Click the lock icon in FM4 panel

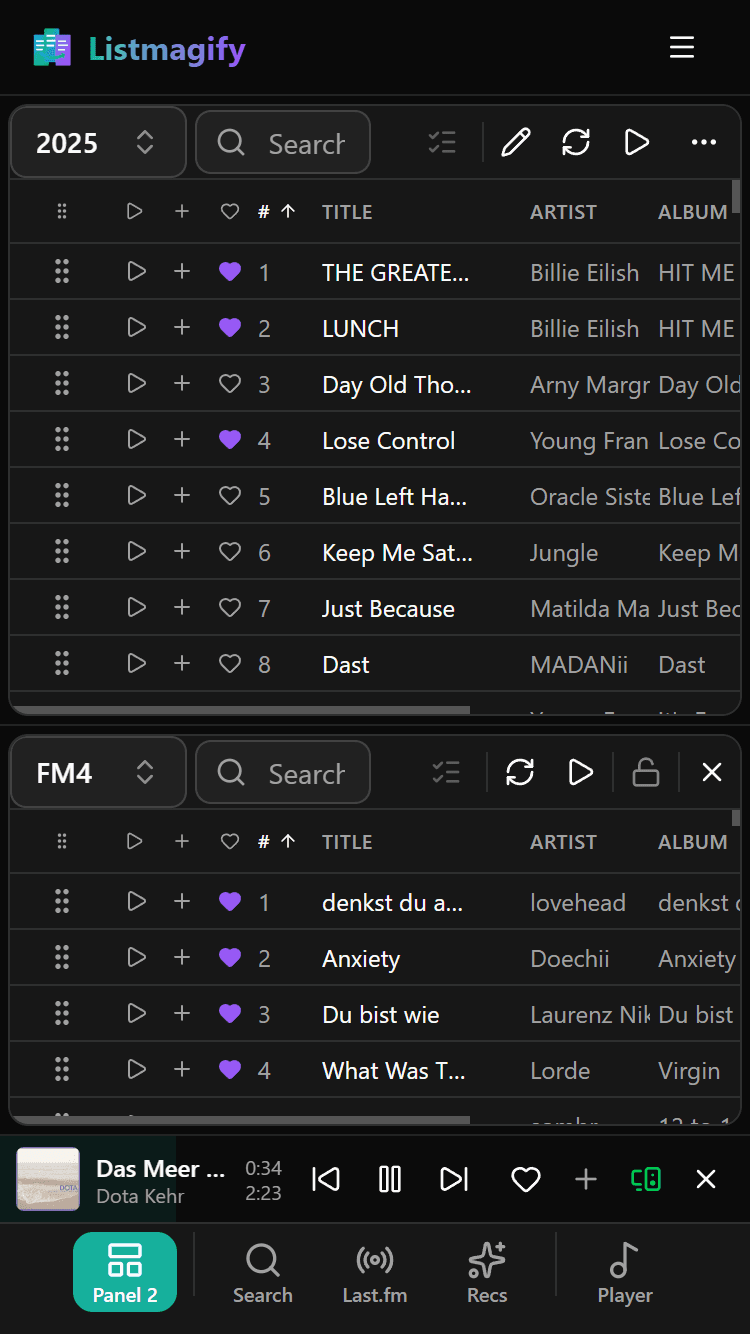tap(646, 772)
